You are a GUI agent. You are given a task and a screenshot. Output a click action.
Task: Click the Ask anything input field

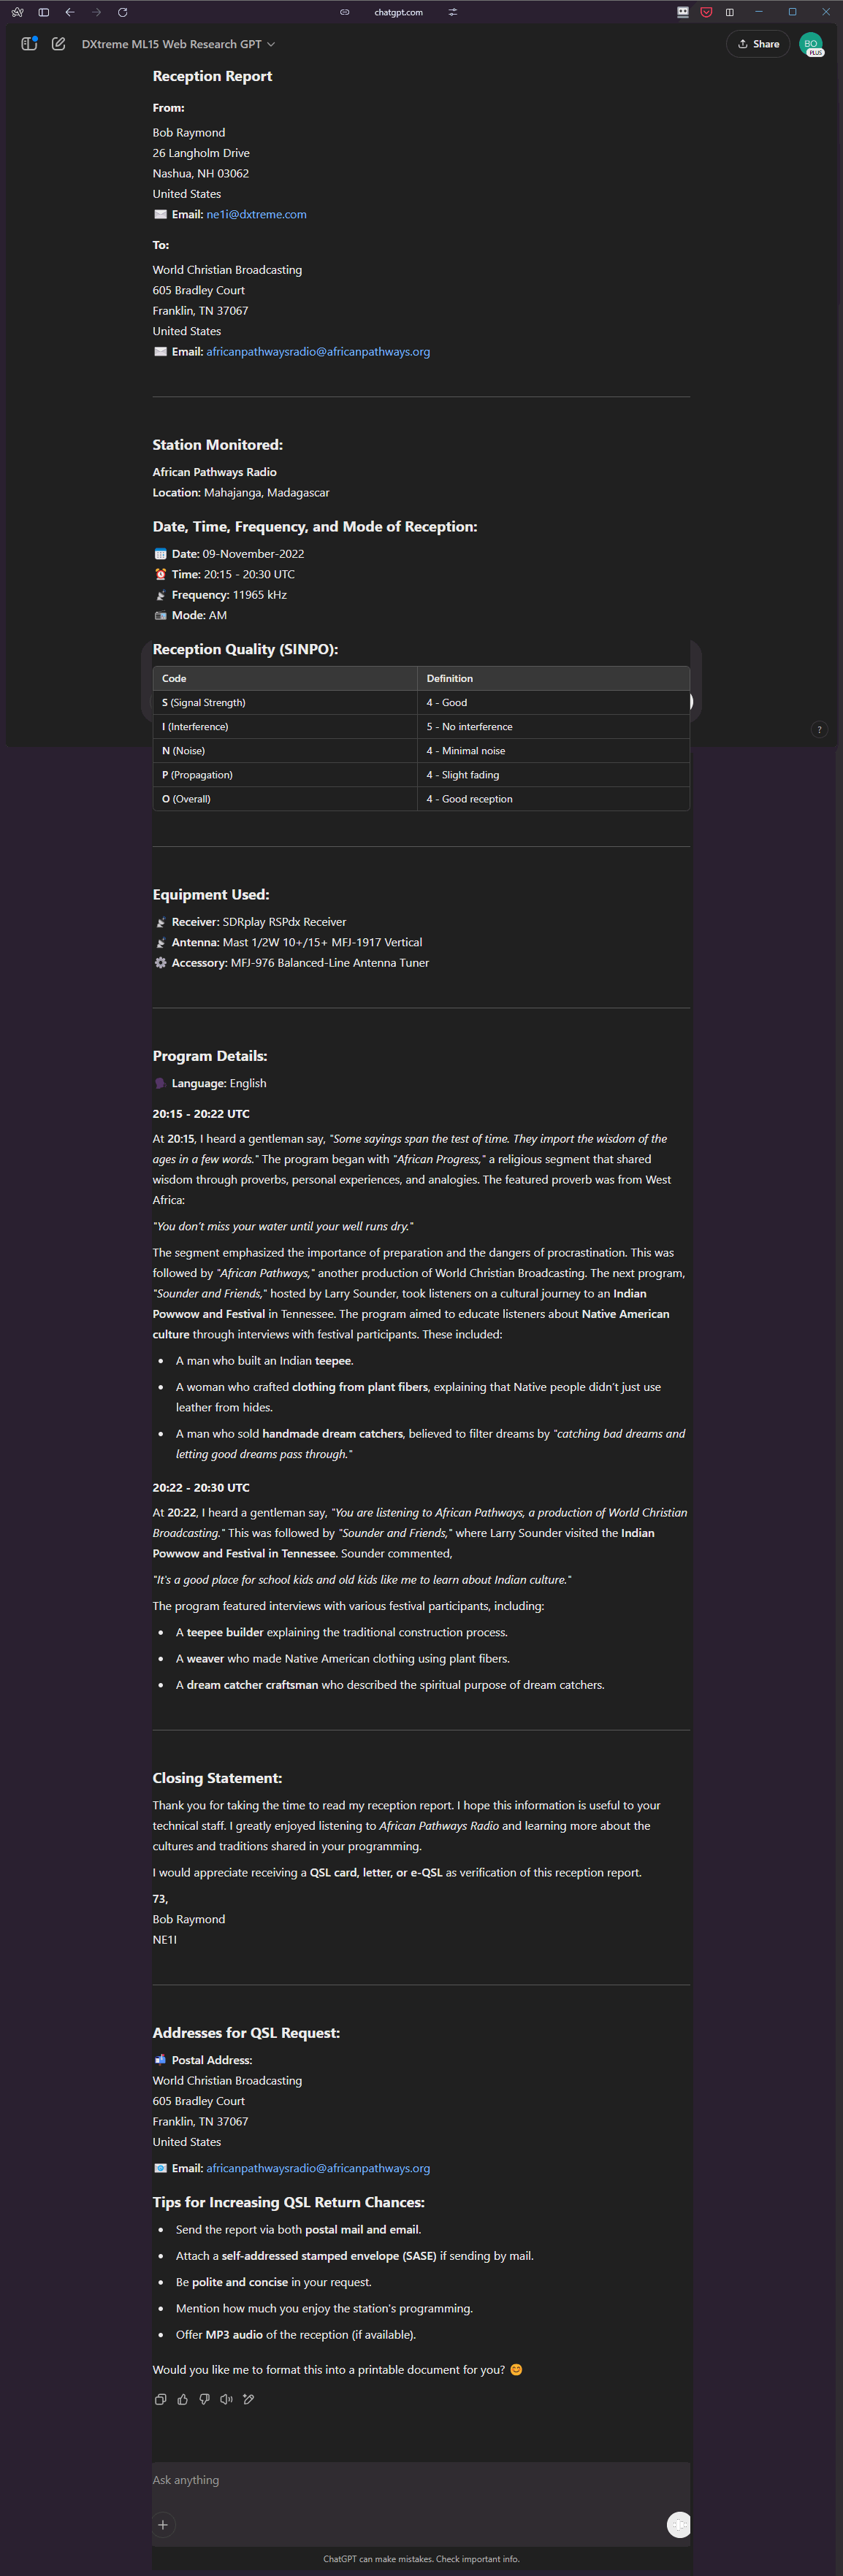[420, 2479]
